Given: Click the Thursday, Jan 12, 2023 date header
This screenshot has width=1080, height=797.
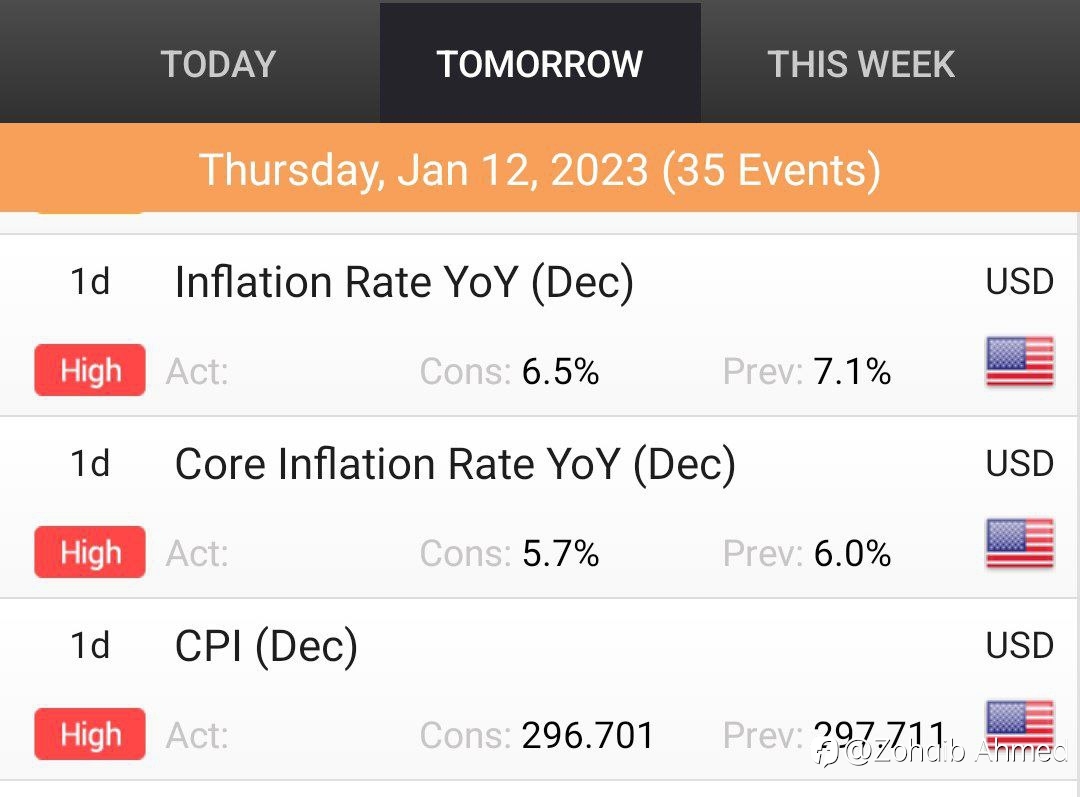Looking at the screenshot, I should coord(540,168).
